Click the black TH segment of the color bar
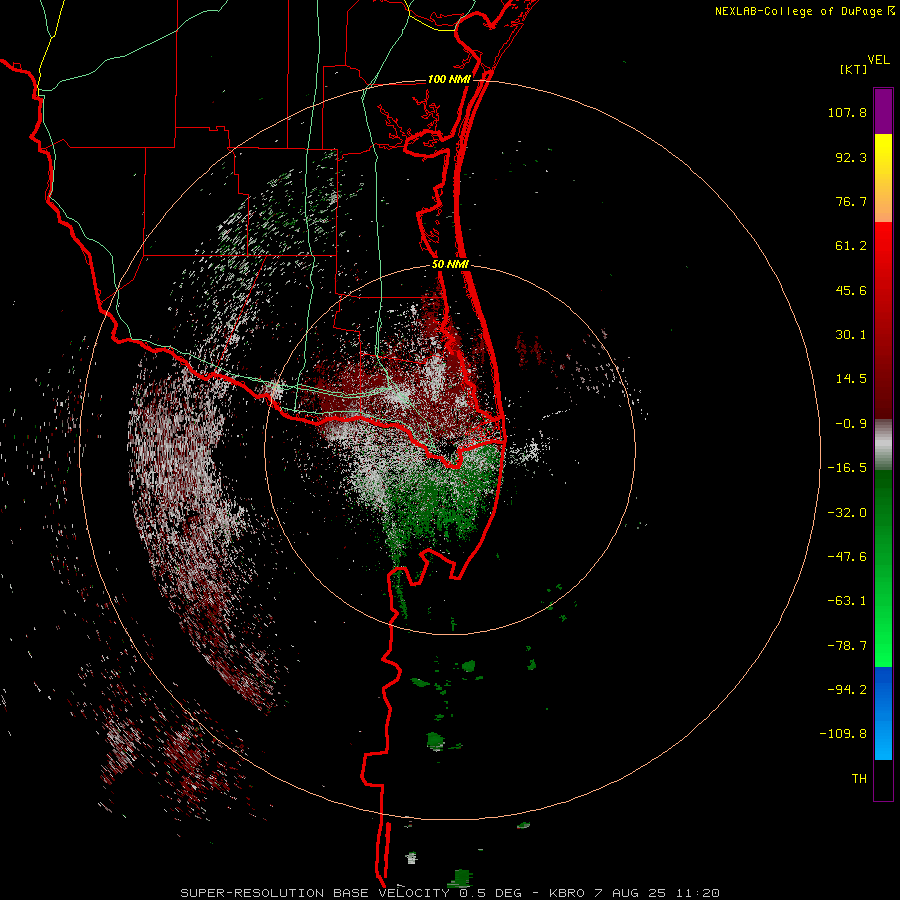 [x=883, y=780]
